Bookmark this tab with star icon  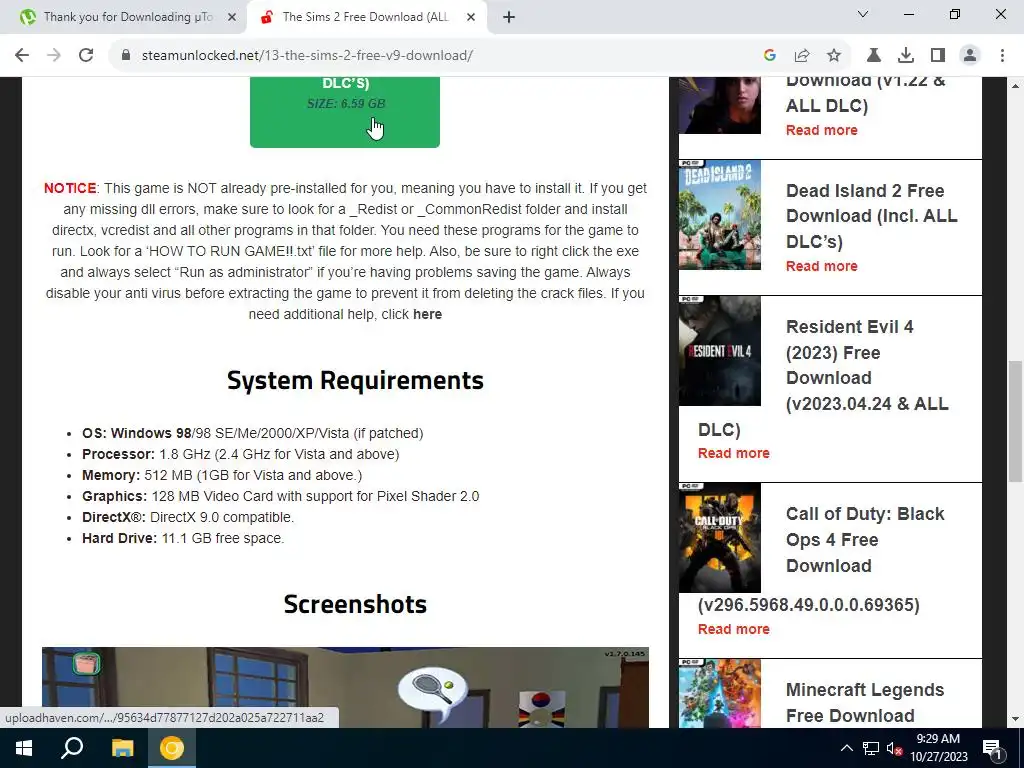pos(834,56)
